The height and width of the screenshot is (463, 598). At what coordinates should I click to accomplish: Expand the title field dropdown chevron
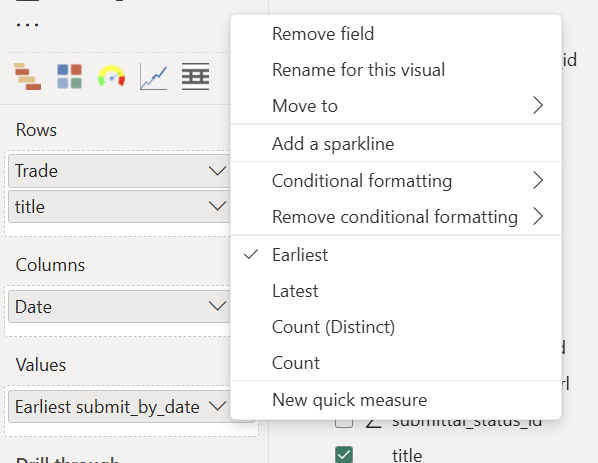(217, 206)
